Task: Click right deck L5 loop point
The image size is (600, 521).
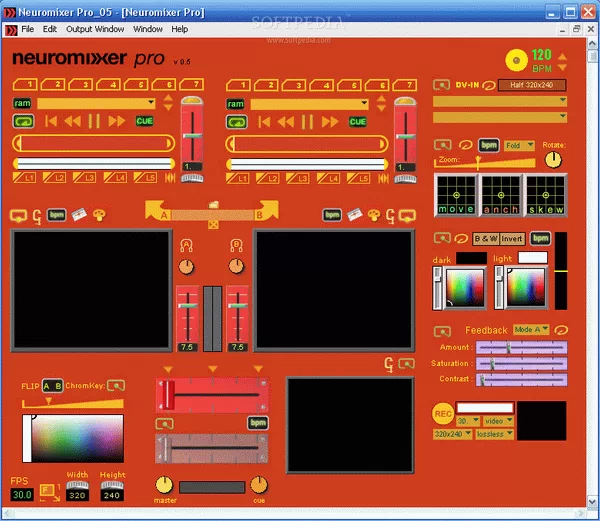Action: pos(358,178)
